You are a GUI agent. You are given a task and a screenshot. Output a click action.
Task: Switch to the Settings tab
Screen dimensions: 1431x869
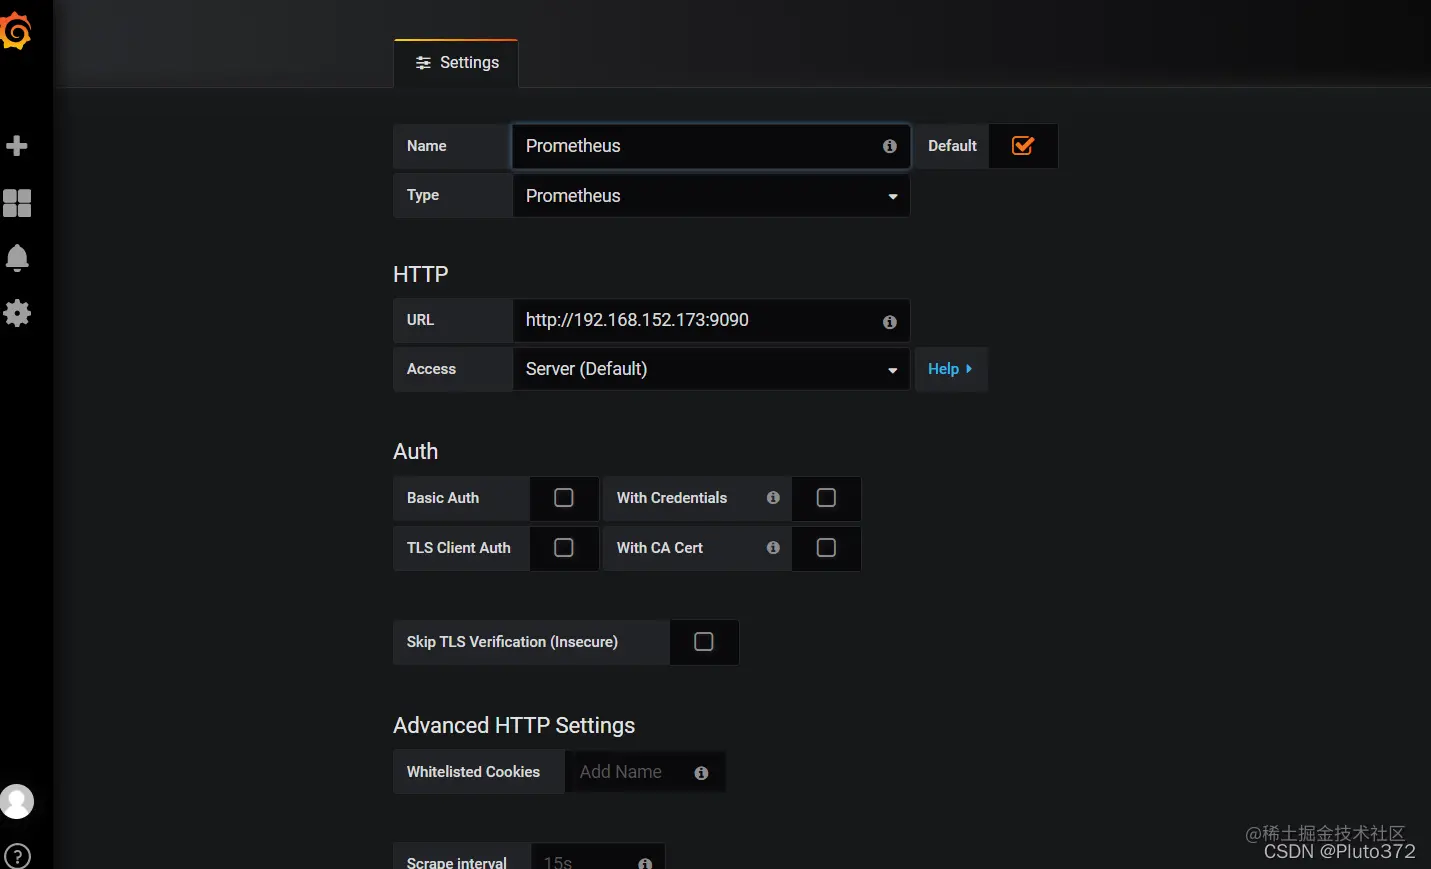coord(456,63)
